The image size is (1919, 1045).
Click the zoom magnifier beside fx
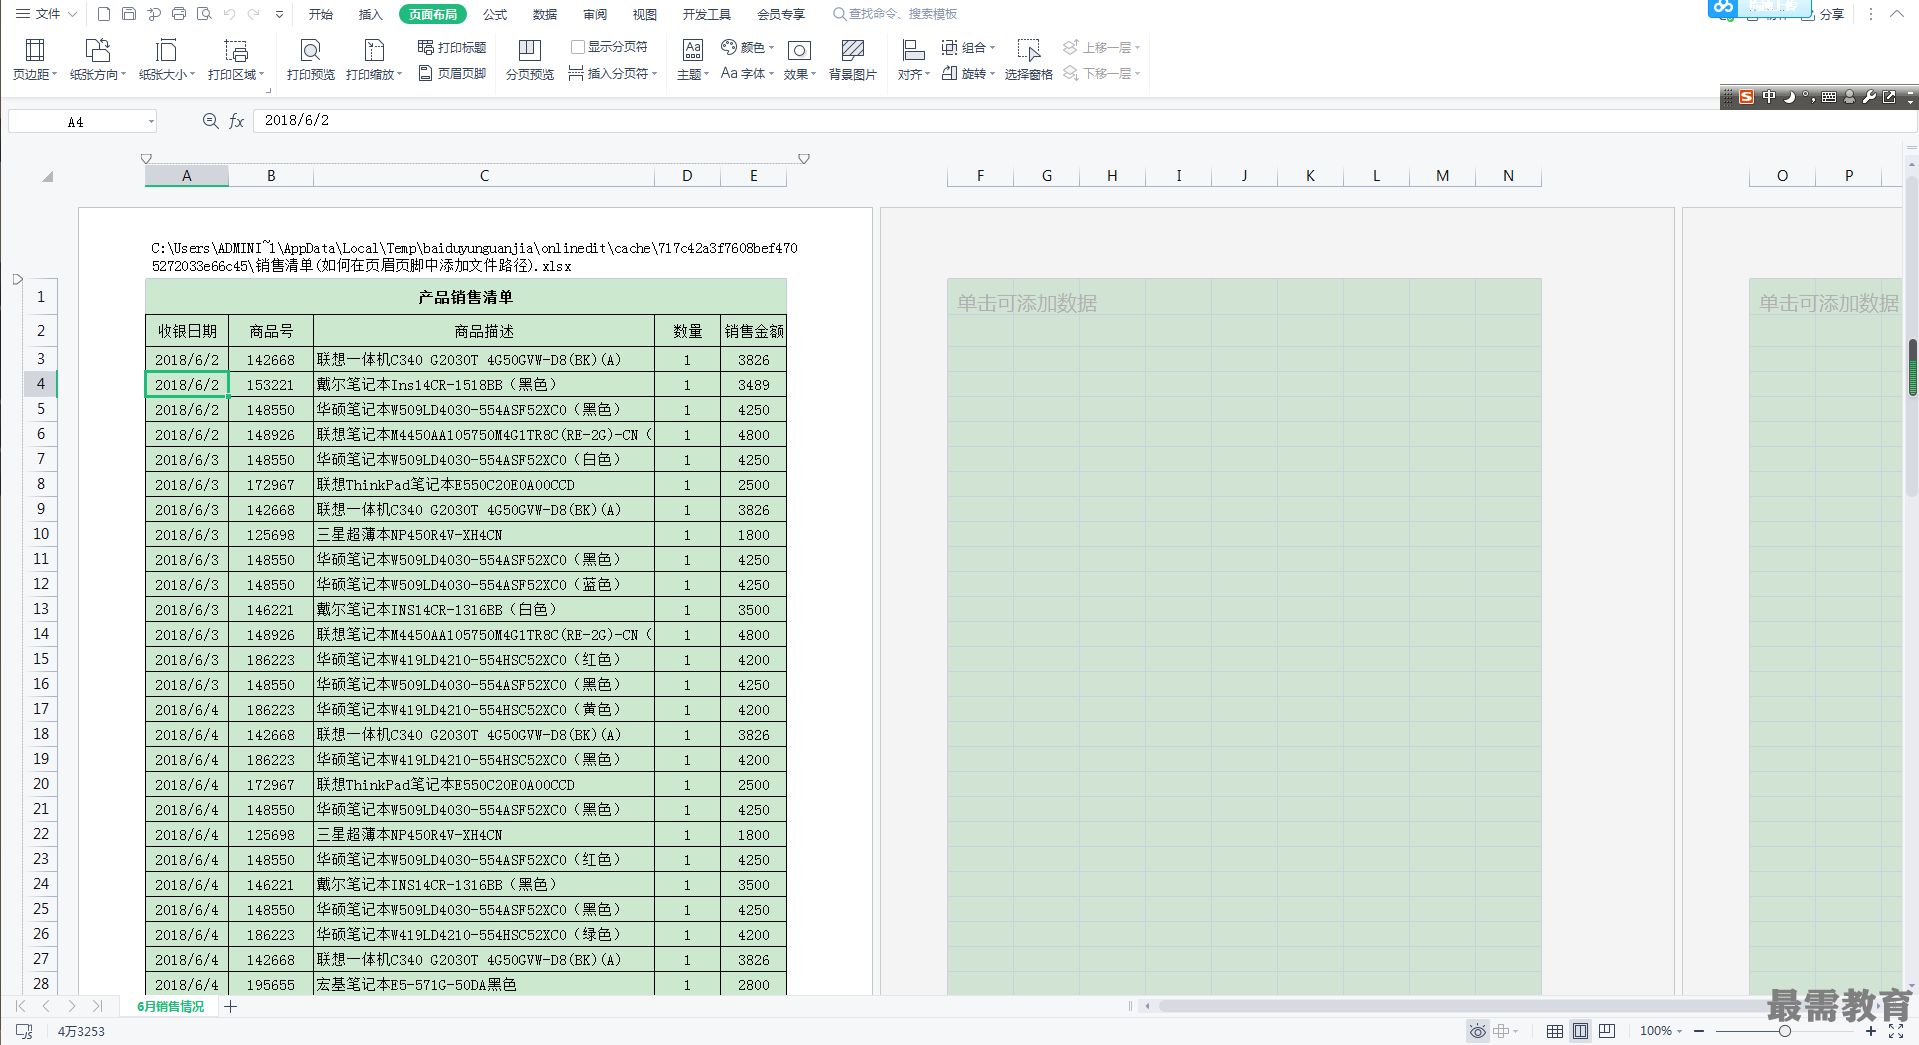[x=210, y=121]
